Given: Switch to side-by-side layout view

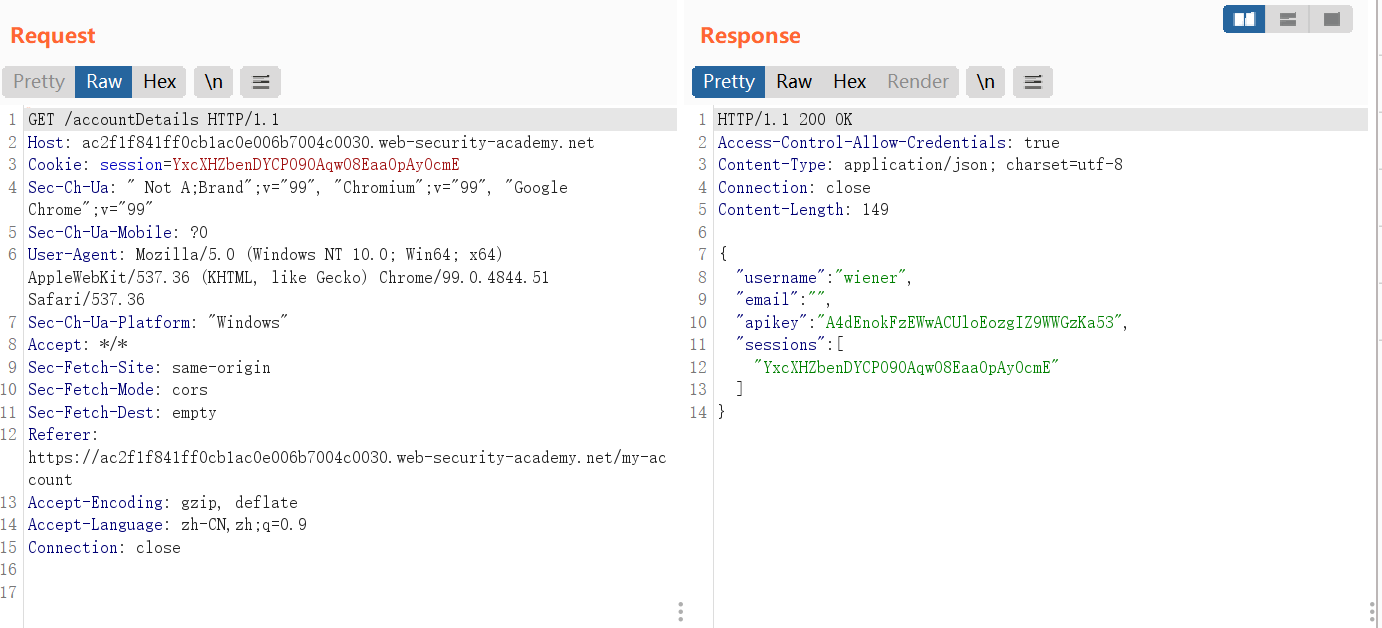Looking at the screenshot, I should [1244, 19].
